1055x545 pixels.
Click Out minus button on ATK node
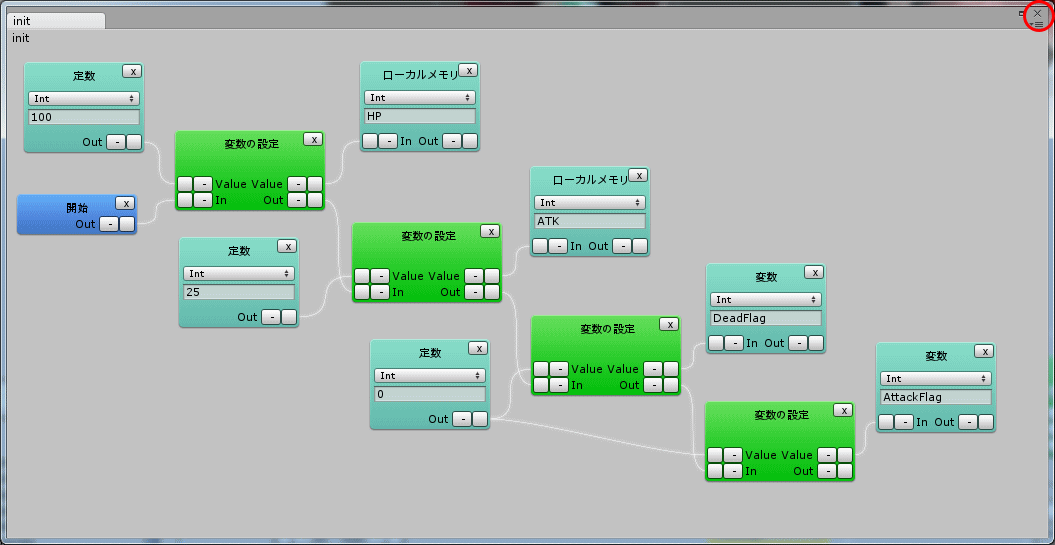(x=622, y=246)
